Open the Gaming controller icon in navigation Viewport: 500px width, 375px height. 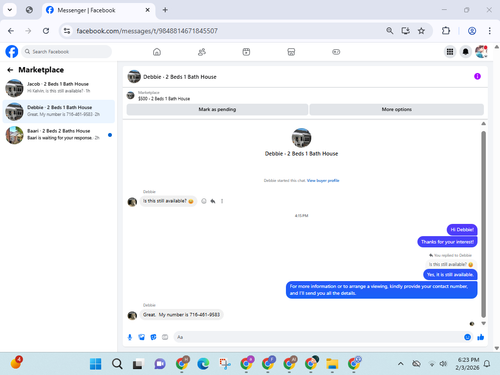click(336, 52)
